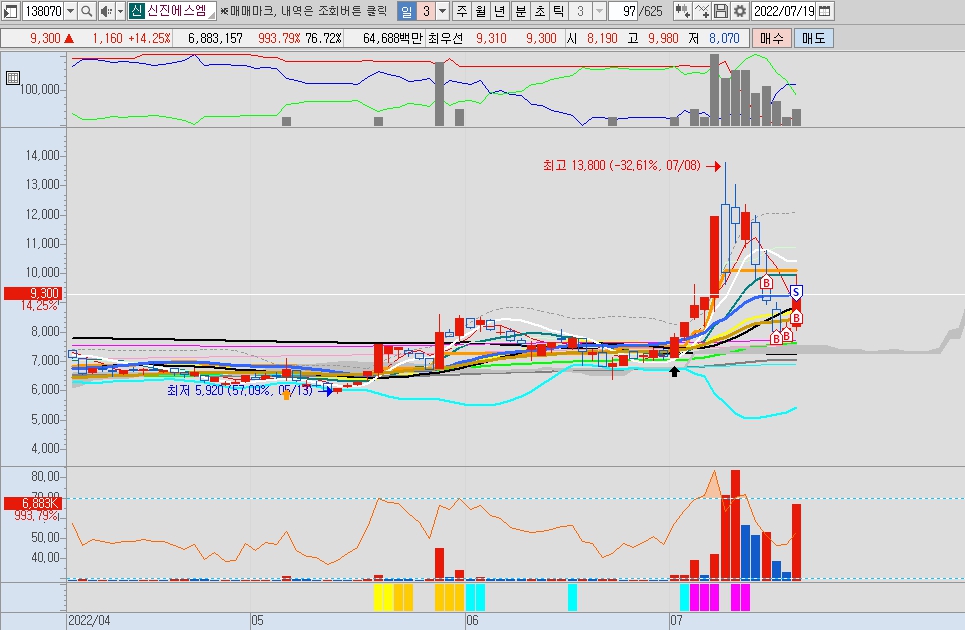This screenshot has height=630, width=965.
Task: Click the 100,000 label in top pane
Action: 39,89
